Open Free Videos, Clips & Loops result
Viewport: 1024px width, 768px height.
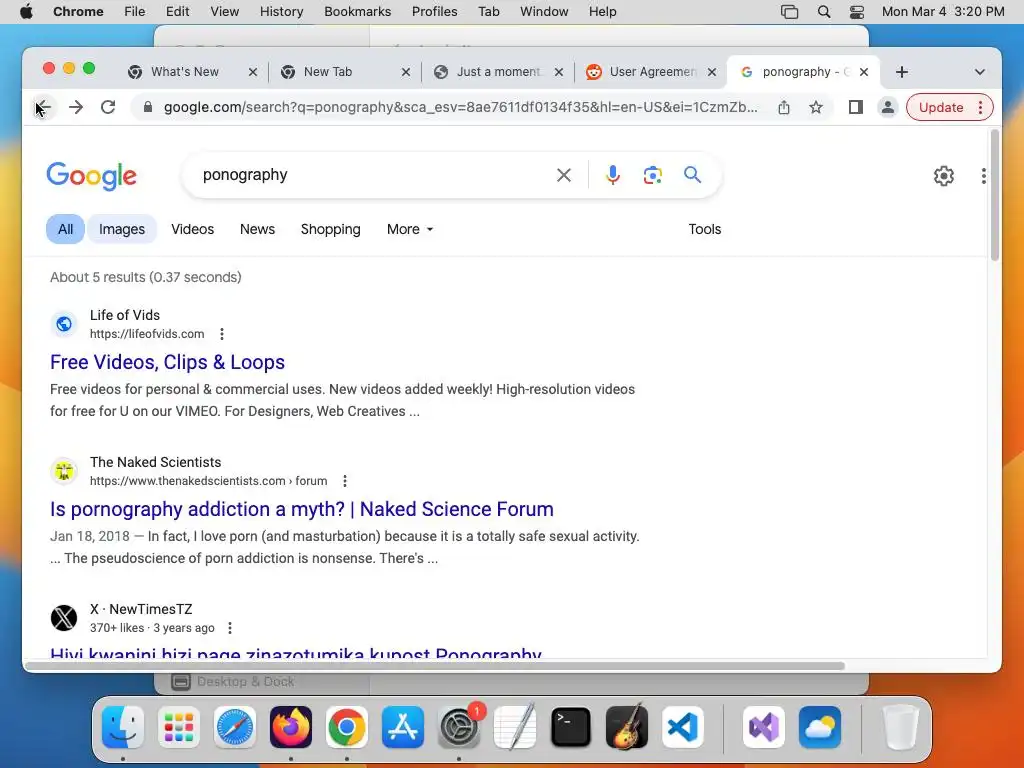tap(168, 362)
